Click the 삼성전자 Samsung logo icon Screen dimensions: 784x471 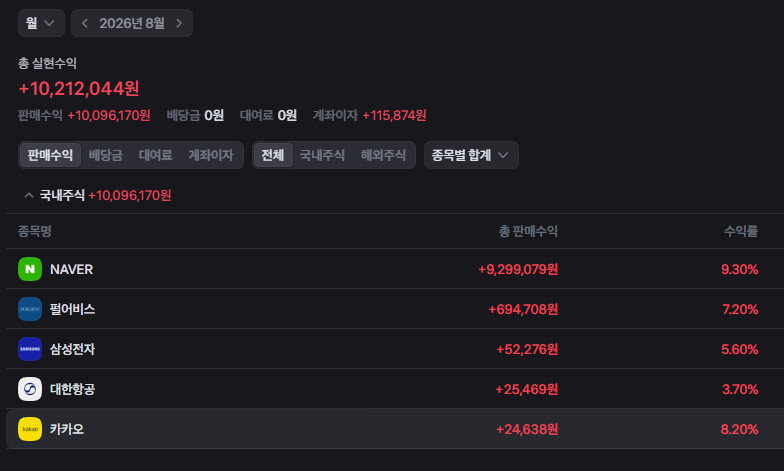(30, 349)
